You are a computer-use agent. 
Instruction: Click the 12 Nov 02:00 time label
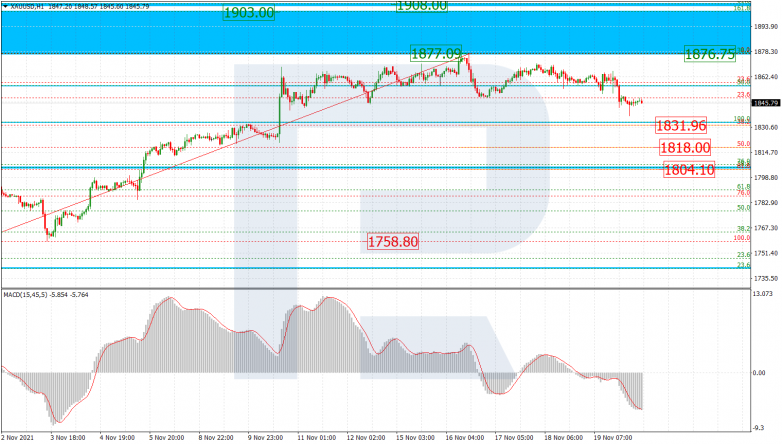[x=366, y=438]
